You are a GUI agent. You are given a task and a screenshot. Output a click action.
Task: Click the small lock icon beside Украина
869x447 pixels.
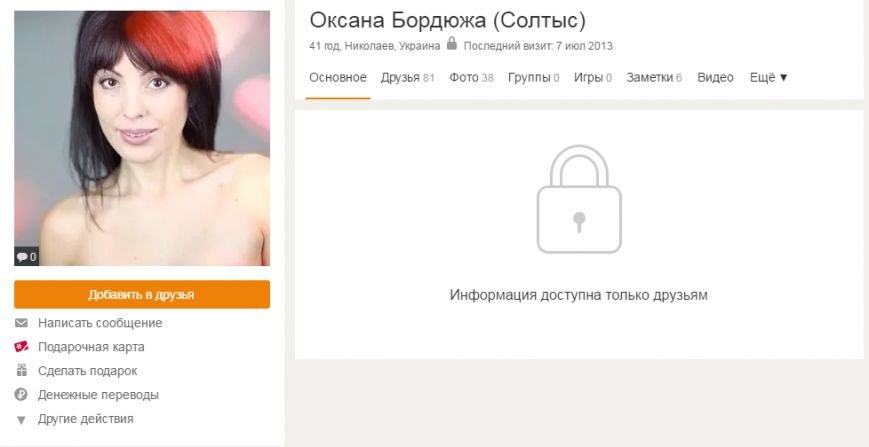452,43
